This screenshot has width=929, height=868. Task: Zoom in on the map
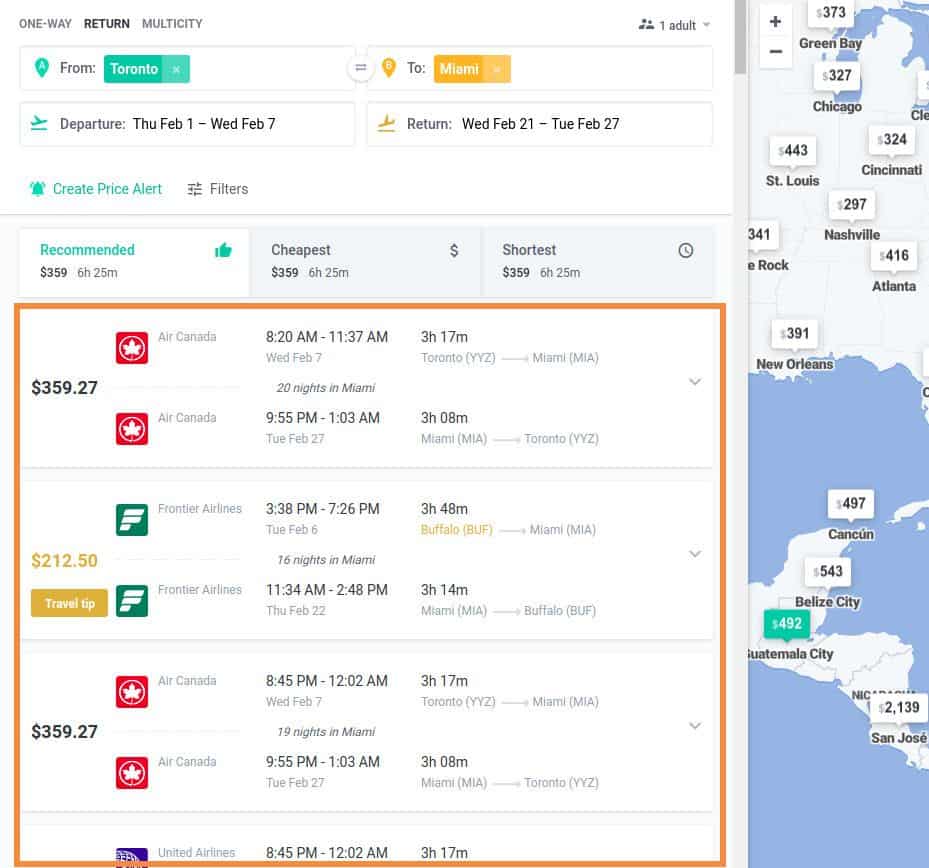[x=776, y=22]
